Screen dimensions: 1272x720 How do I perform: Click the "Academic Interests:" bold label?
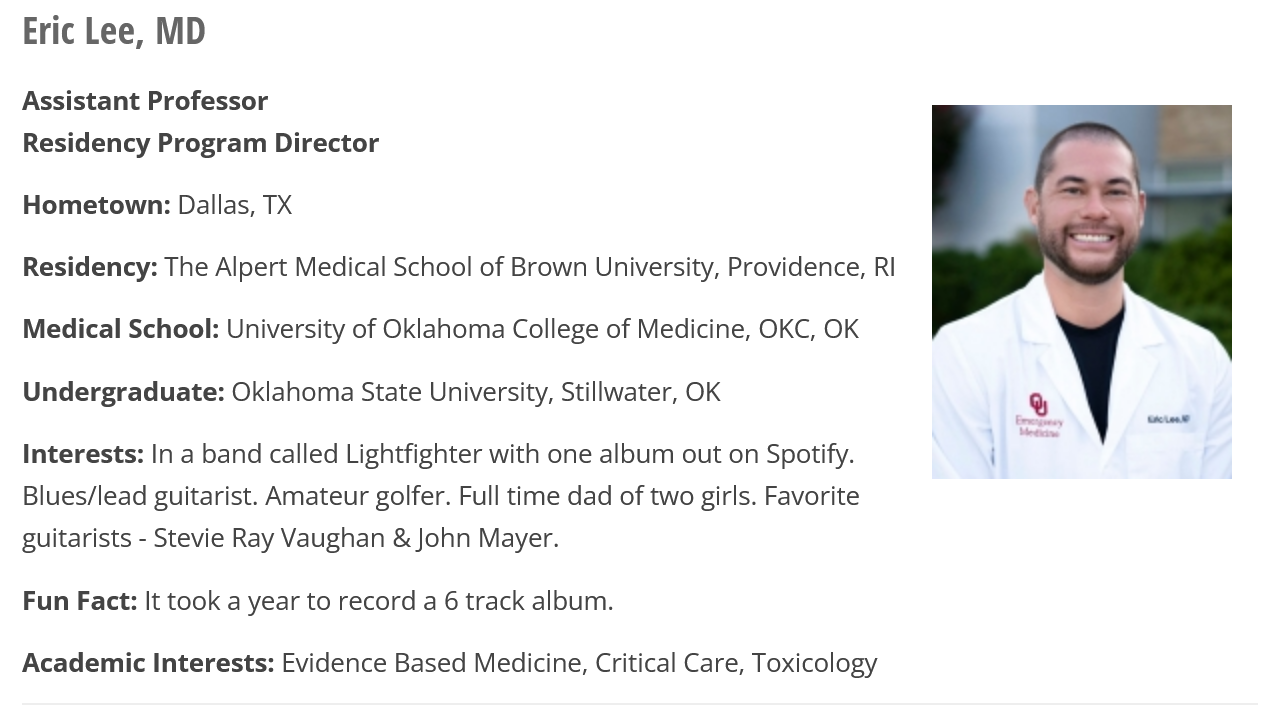pos(148,663)
